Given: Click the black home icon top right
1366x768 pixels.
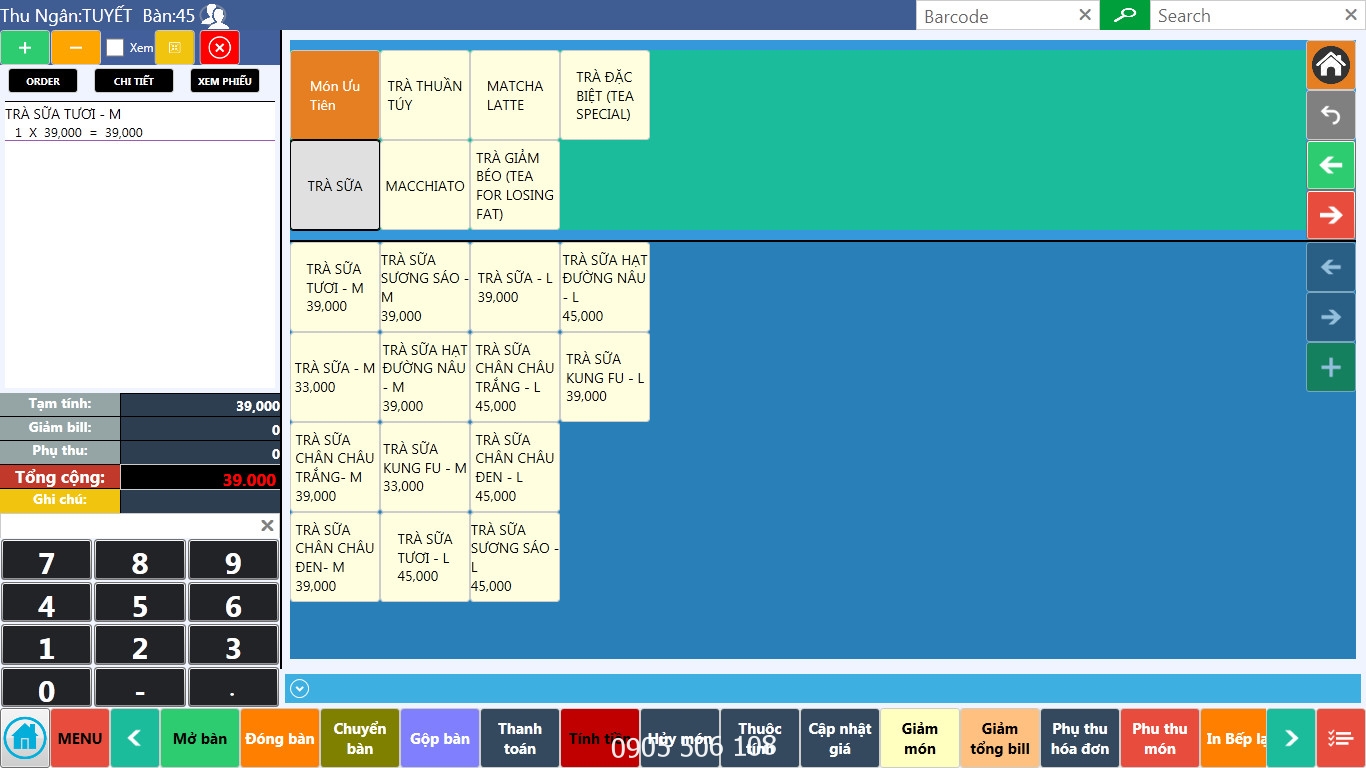Looking at the screenshot, I should [1331, 66].
